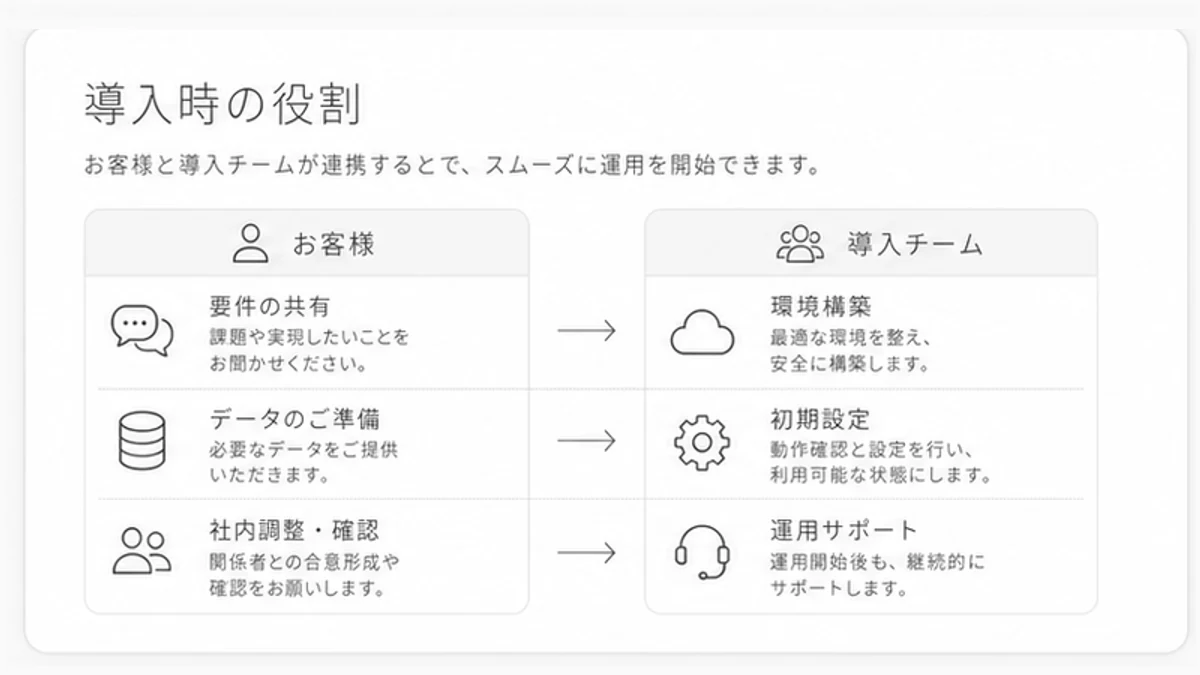This screenshot has width=1200, height=675.
Task: Click the group icon beside 導入チーム
Action: point(800,244)
